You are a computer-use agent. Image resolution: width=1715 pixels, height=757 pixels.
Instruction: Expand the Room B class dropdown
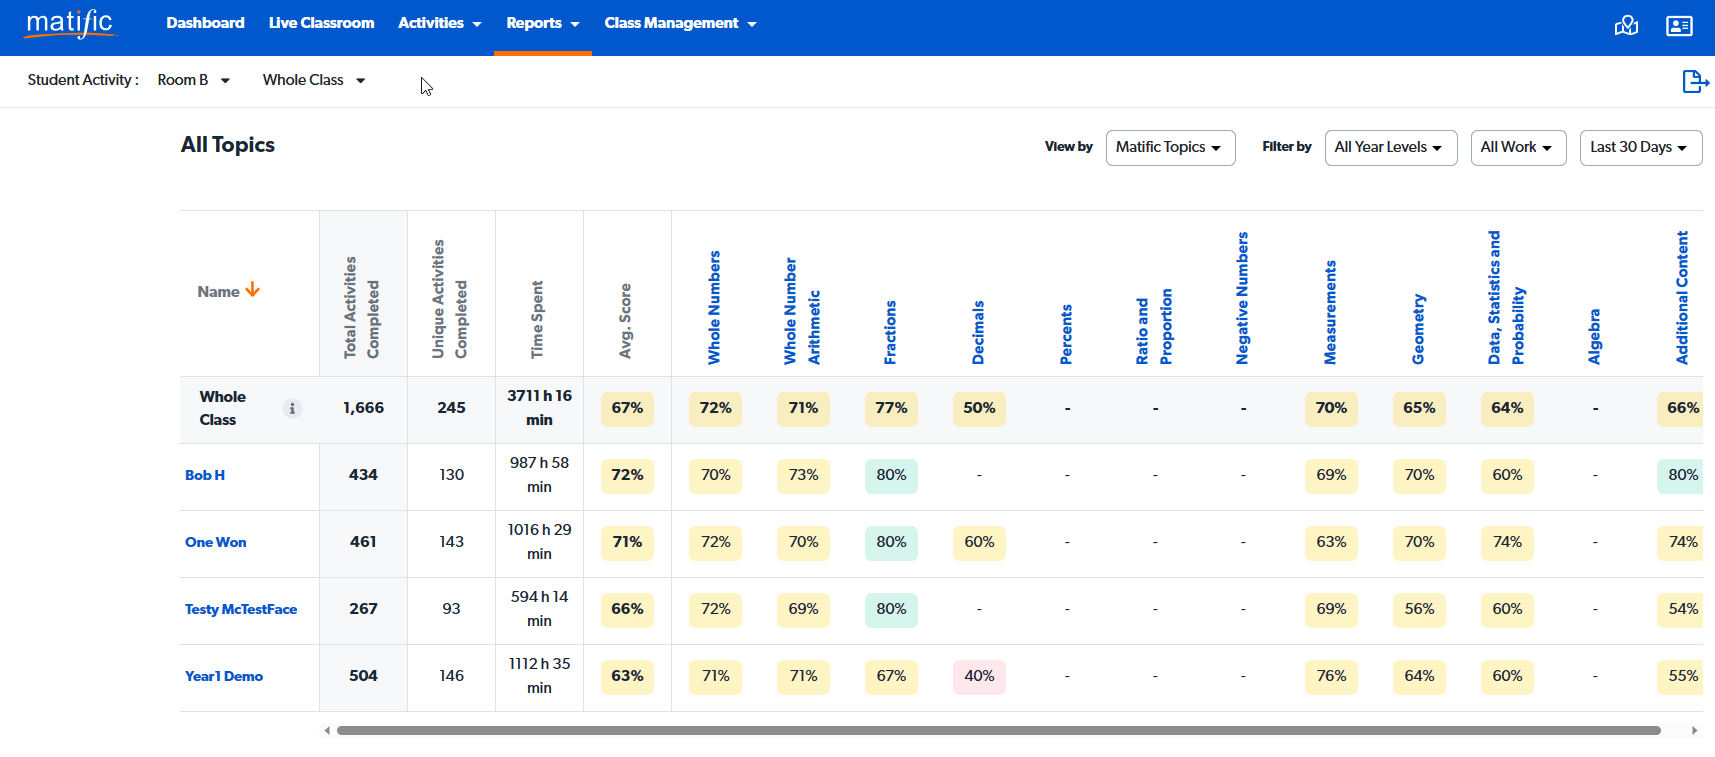194,80
